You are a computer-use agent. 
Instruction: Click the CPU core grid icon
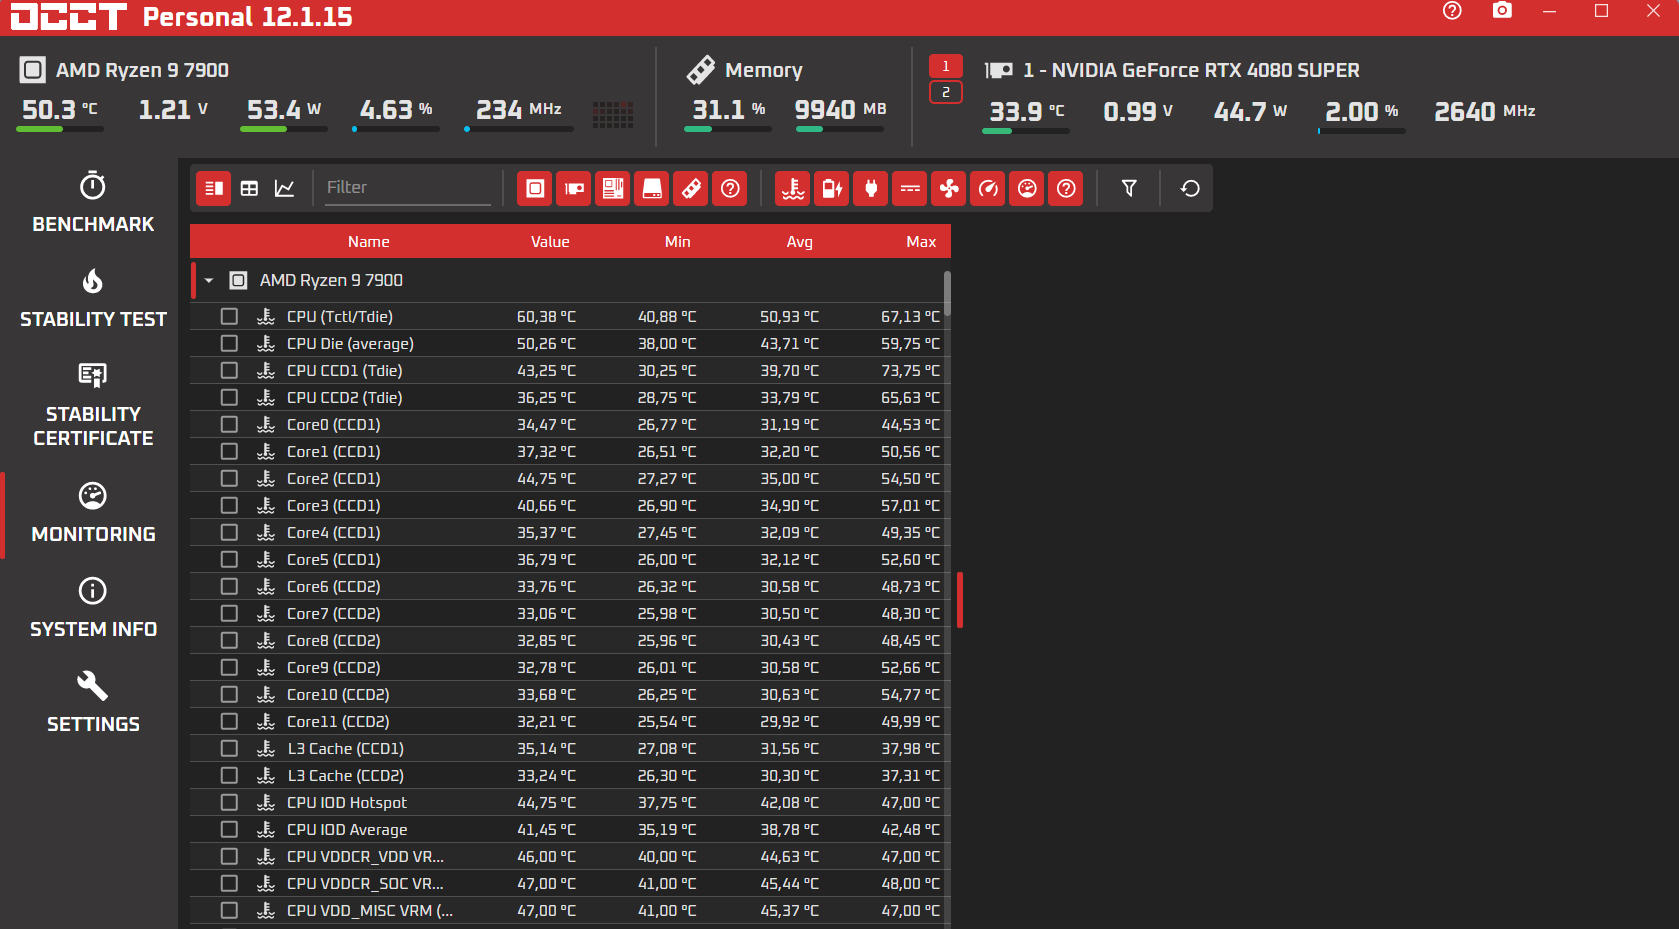point(613,114)
